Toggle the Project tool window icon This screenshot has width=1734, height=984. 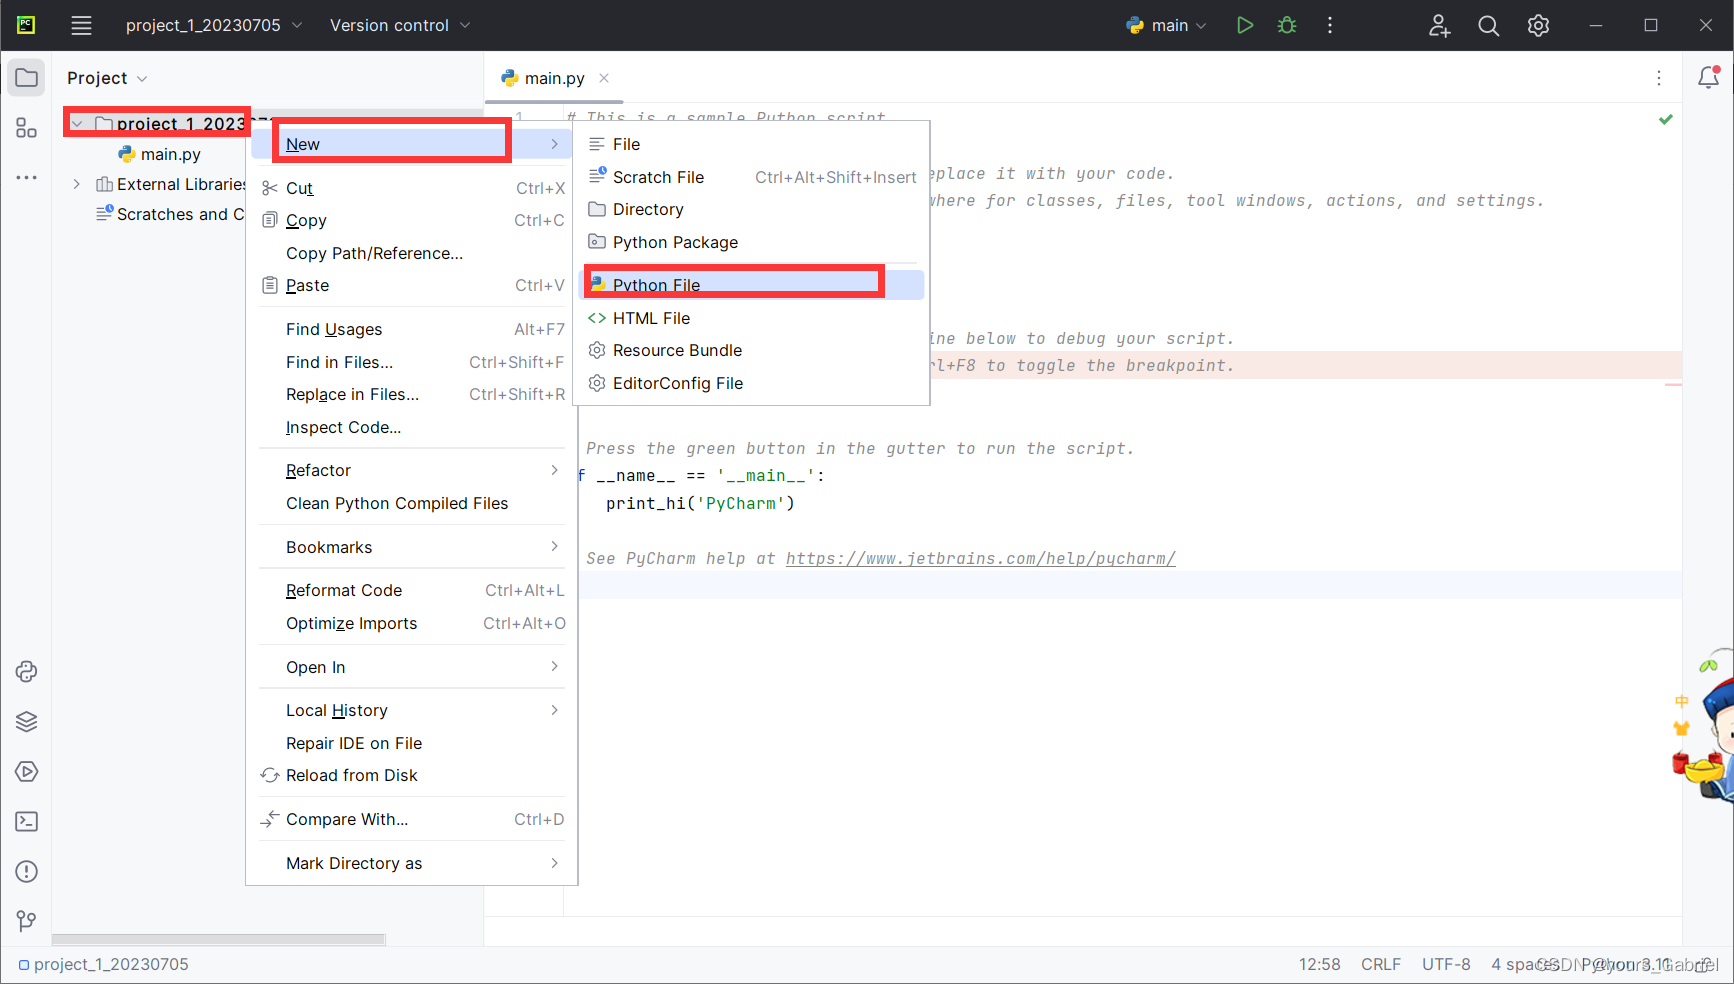27,78
